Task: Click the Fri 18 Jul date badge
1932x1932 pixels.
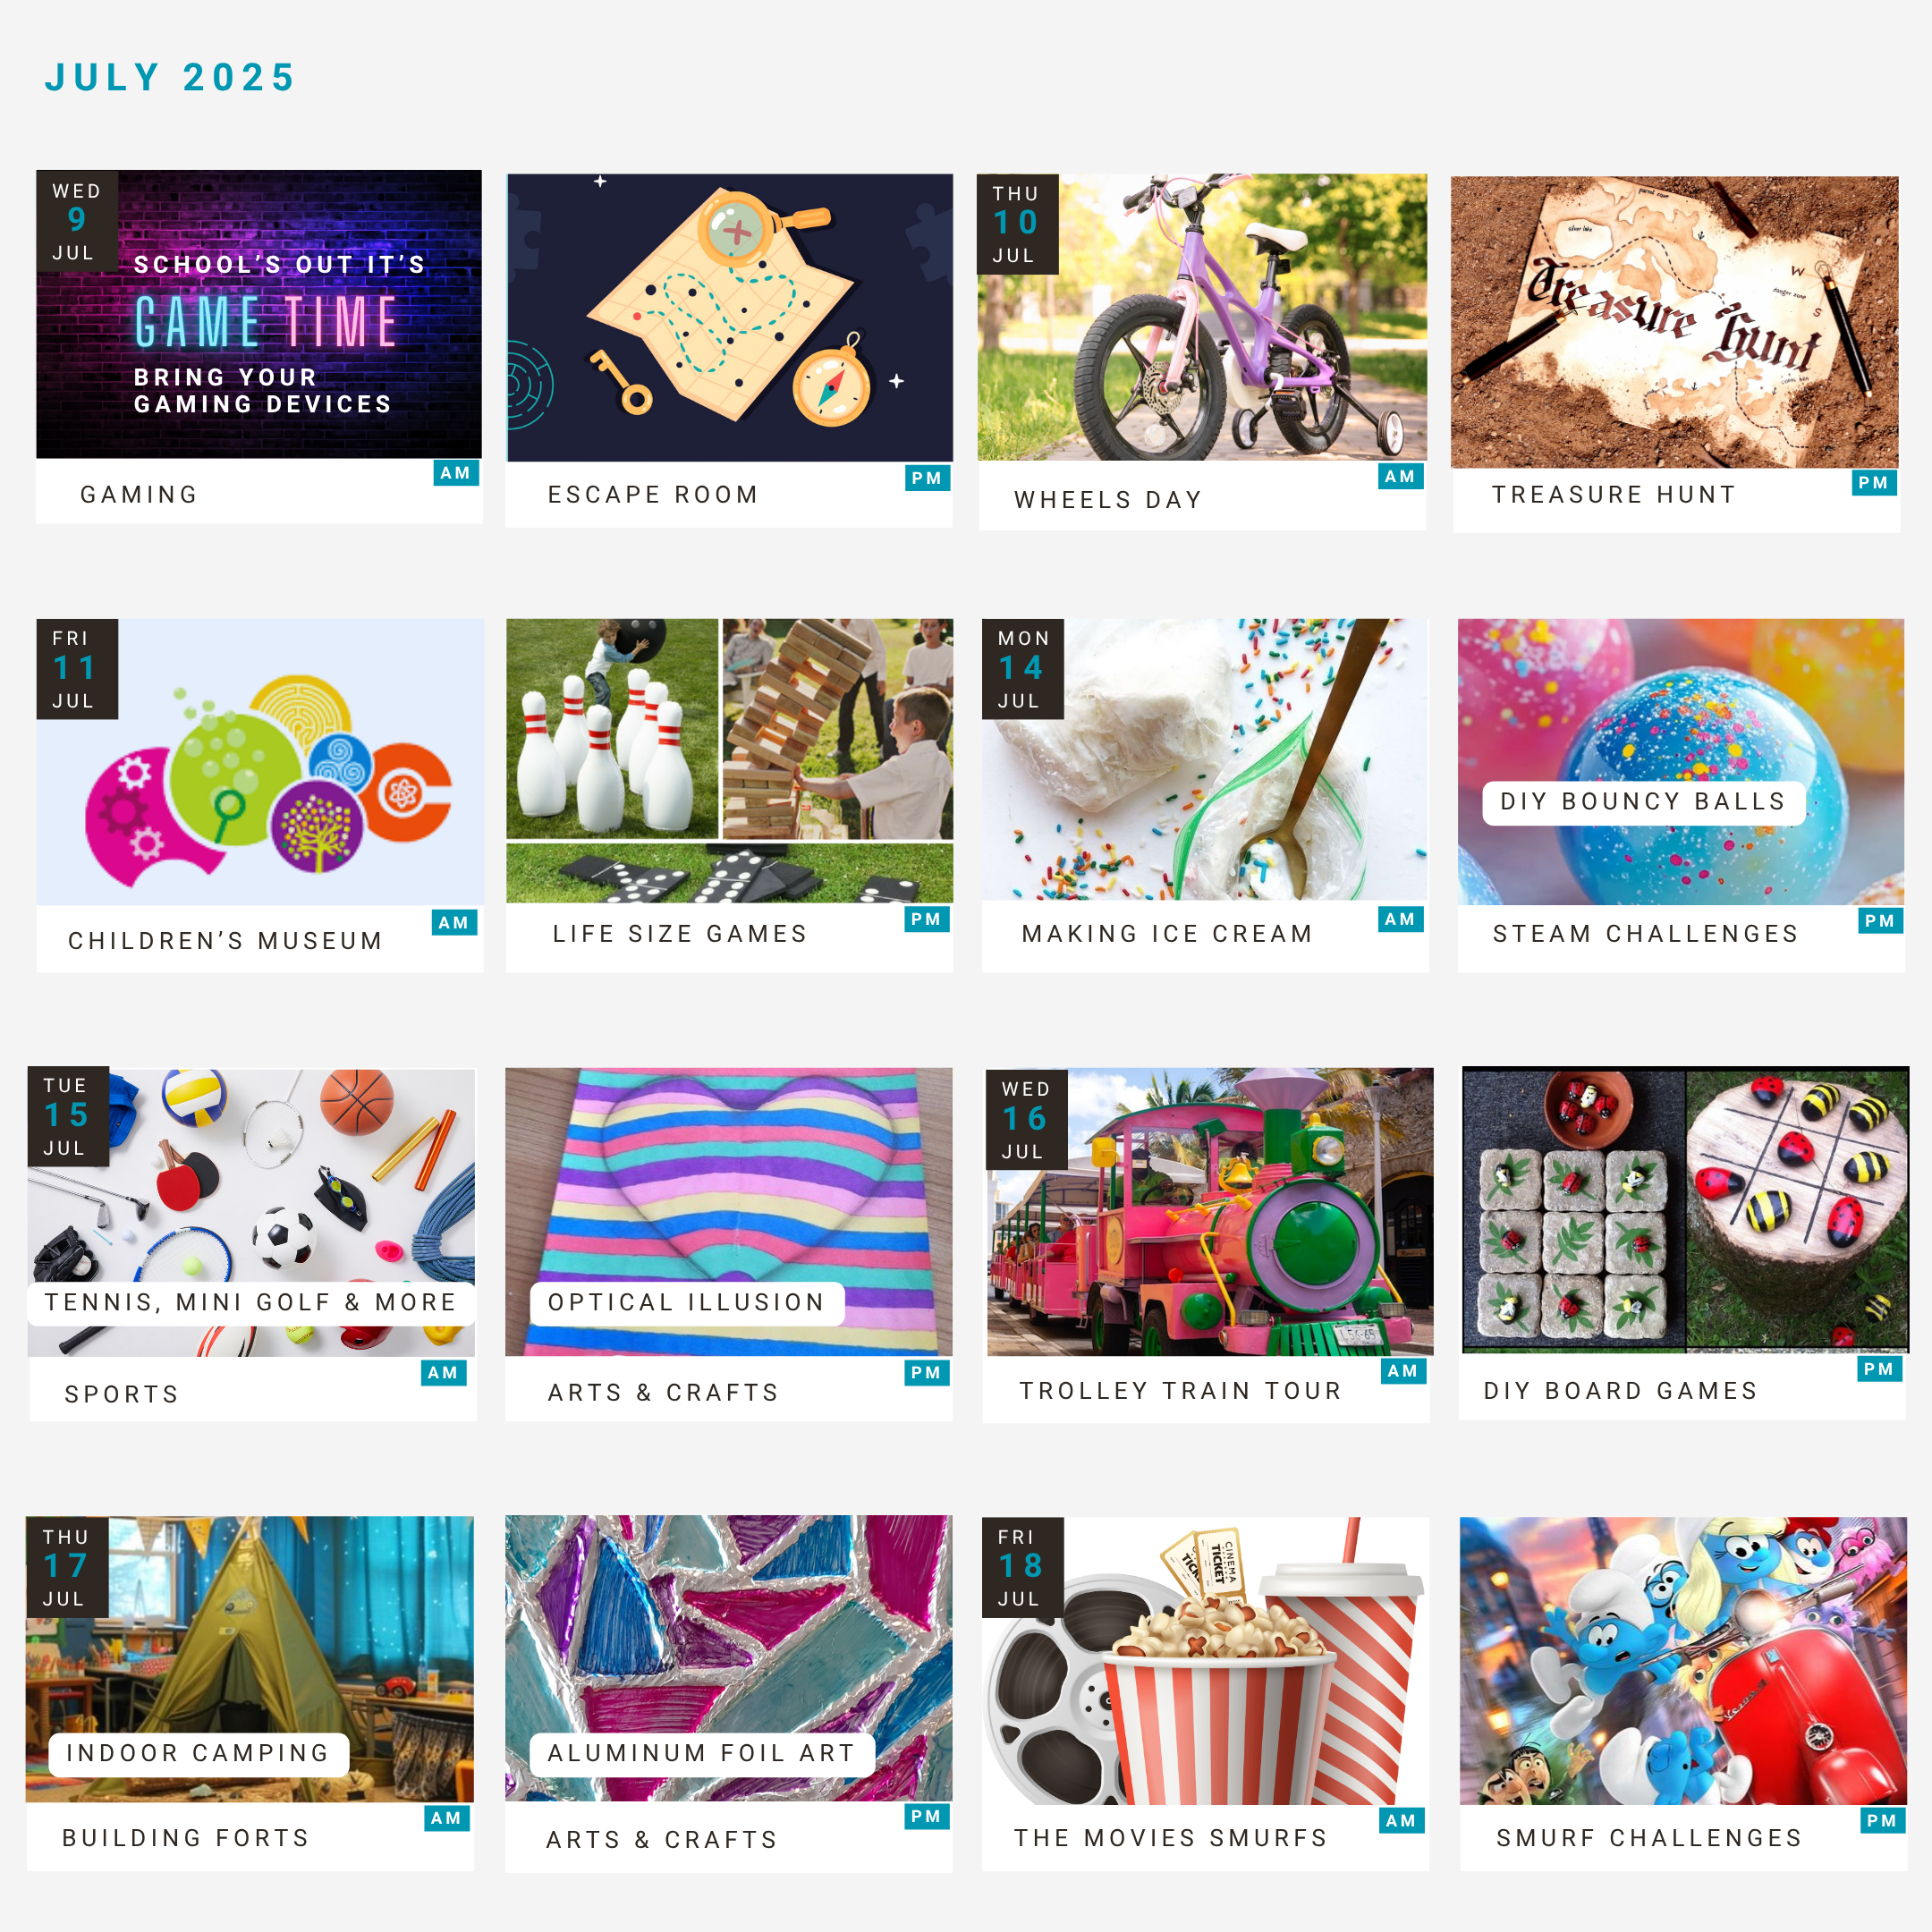Action: 1023,1568
